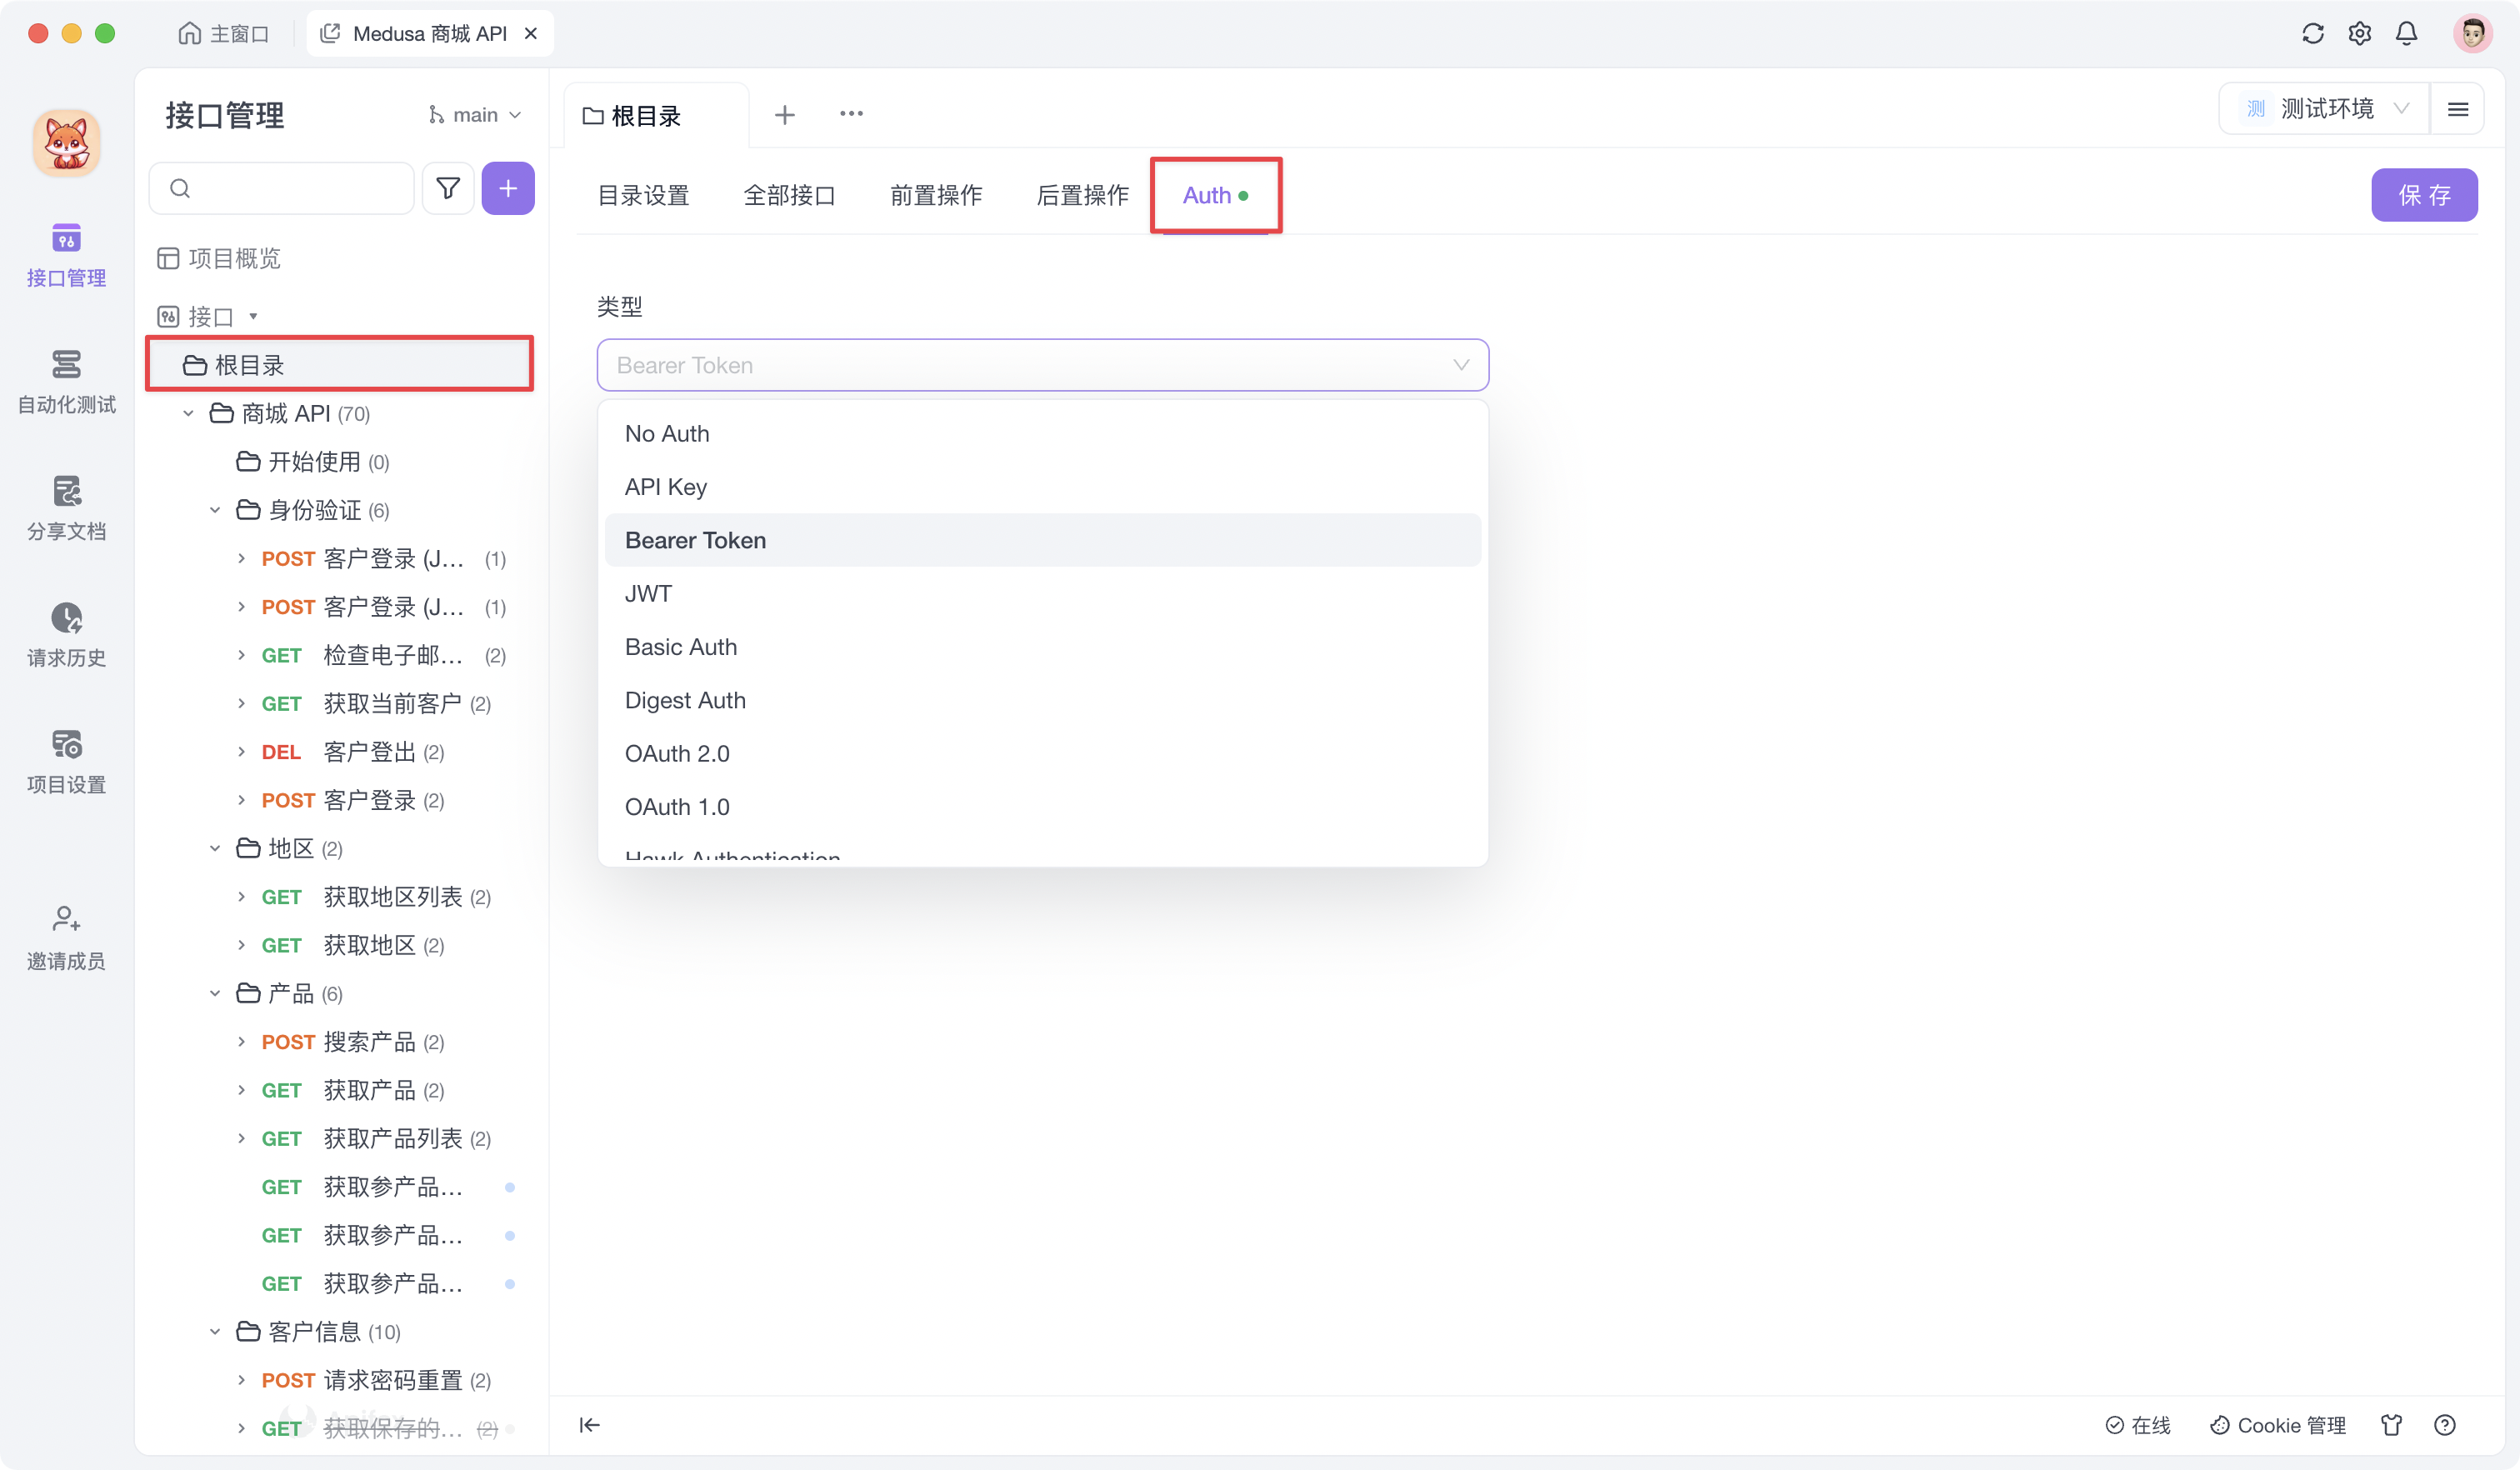Open Cookie 管理 at the bottom right
Viewport: 2520px width, 1470px height.
point(2277,1424)
